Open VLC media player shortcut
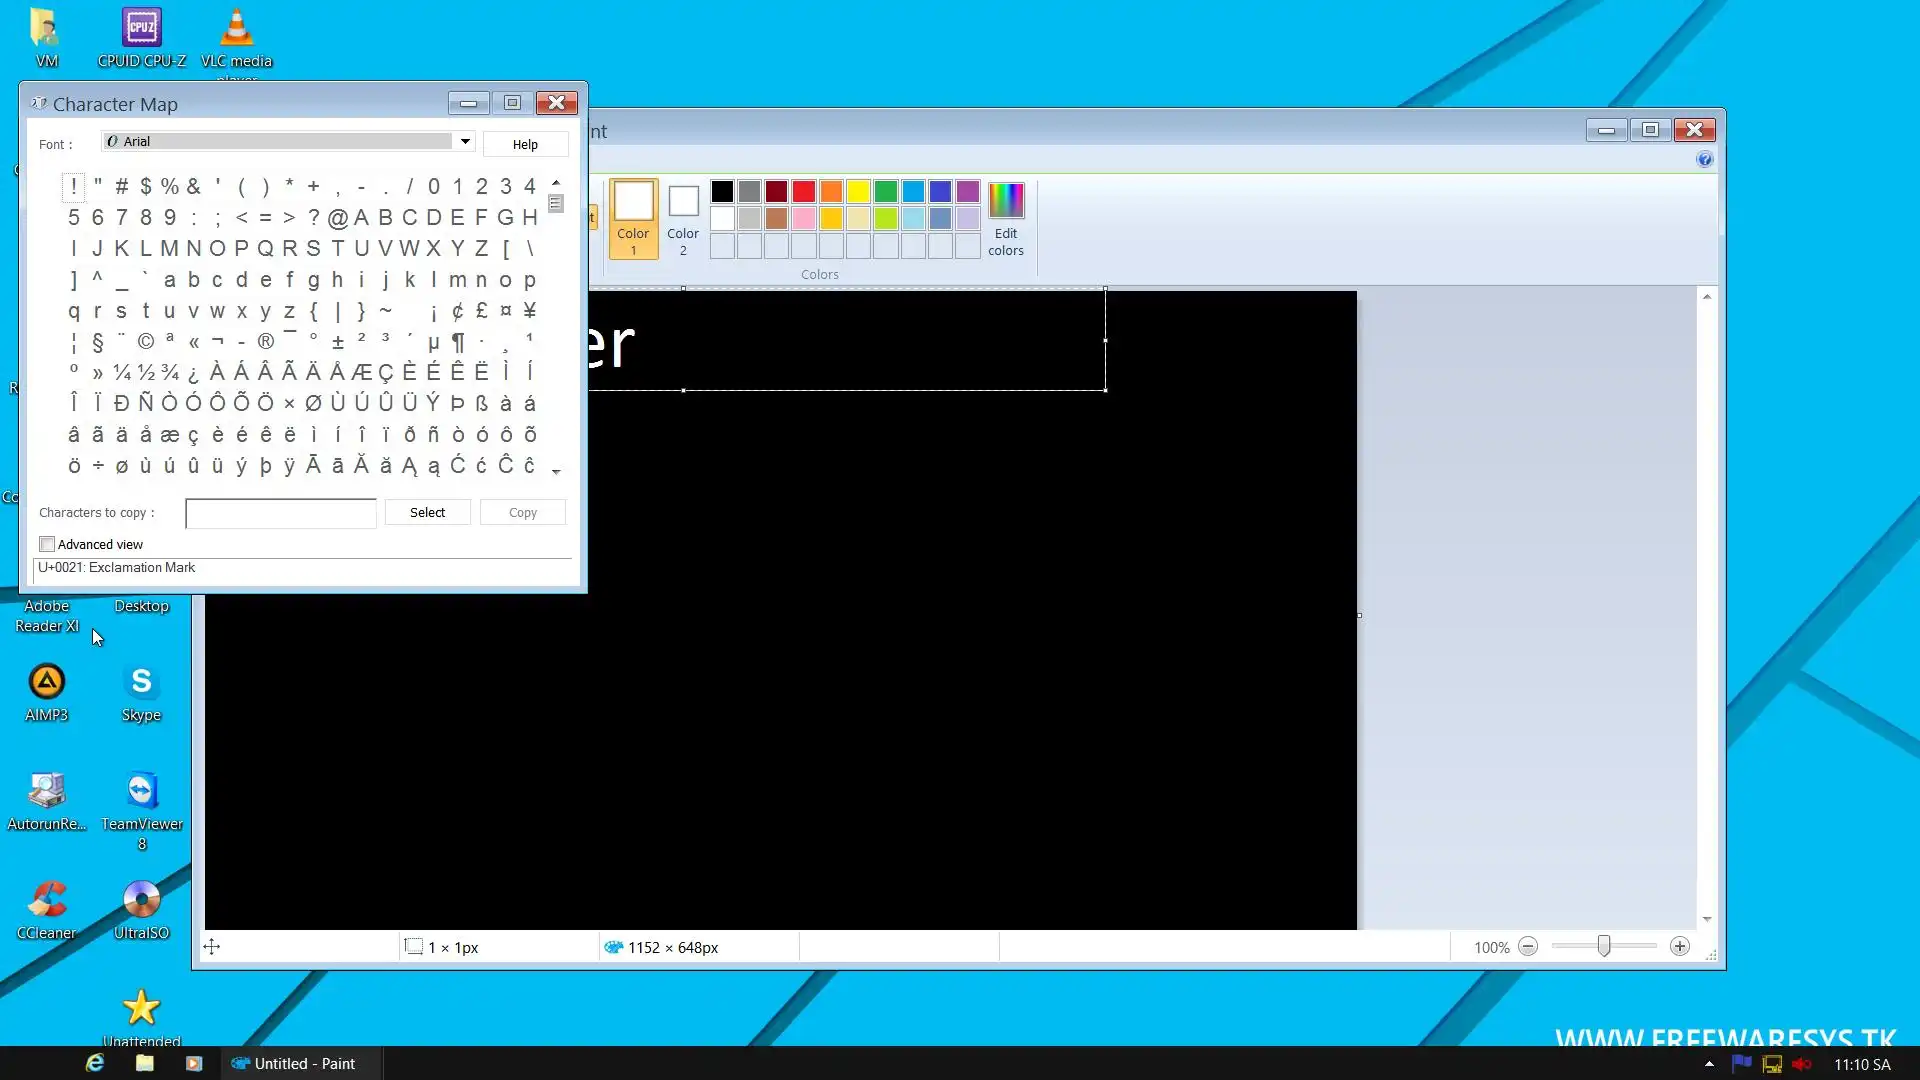 236,30
